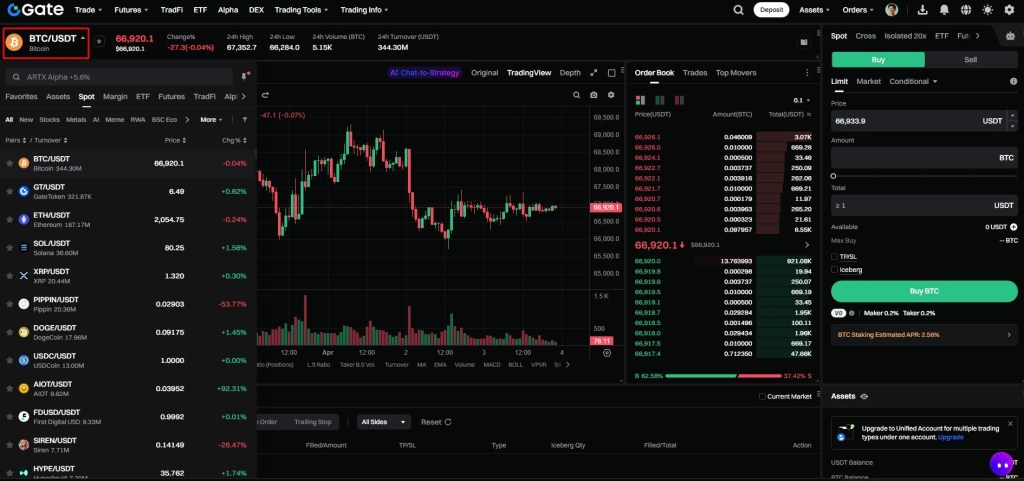Open chart symbol search magnifier
This screenshot has width=1024, height=481.
[x=577, y=95]
